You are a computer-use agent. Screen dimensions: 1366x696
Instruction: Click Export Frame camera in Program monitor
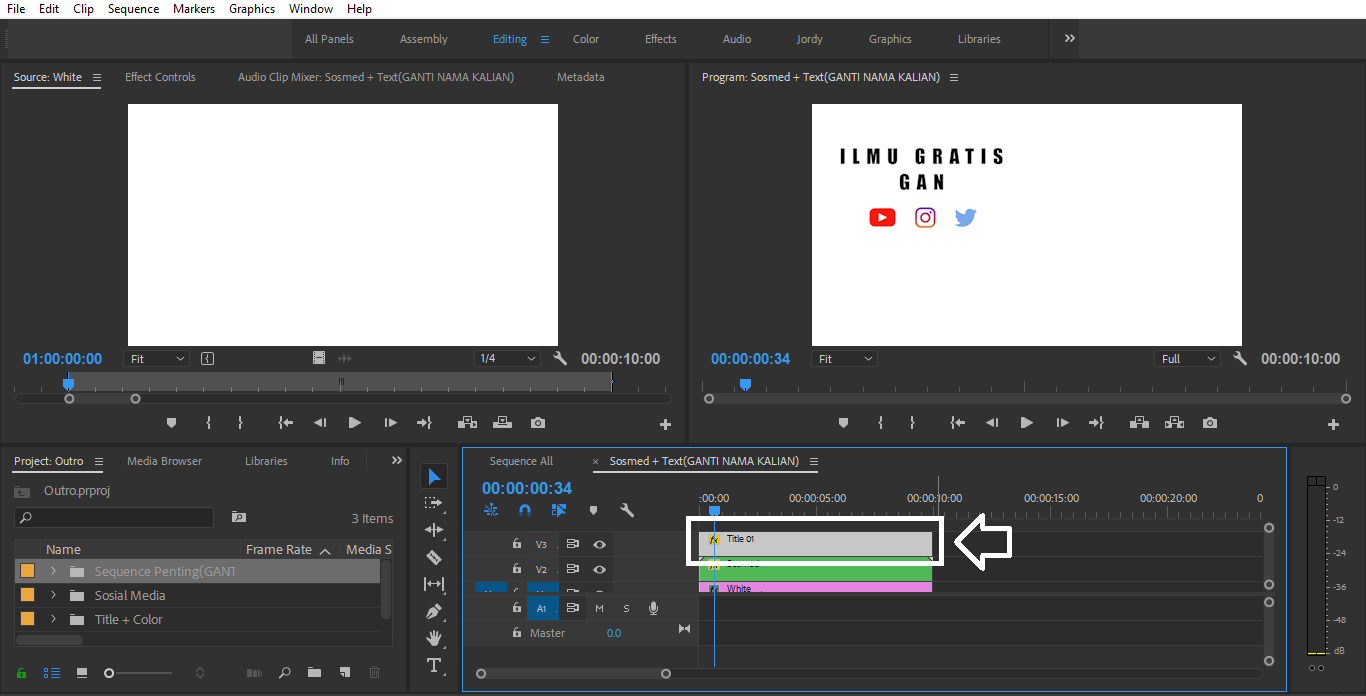coord(1210,423)
